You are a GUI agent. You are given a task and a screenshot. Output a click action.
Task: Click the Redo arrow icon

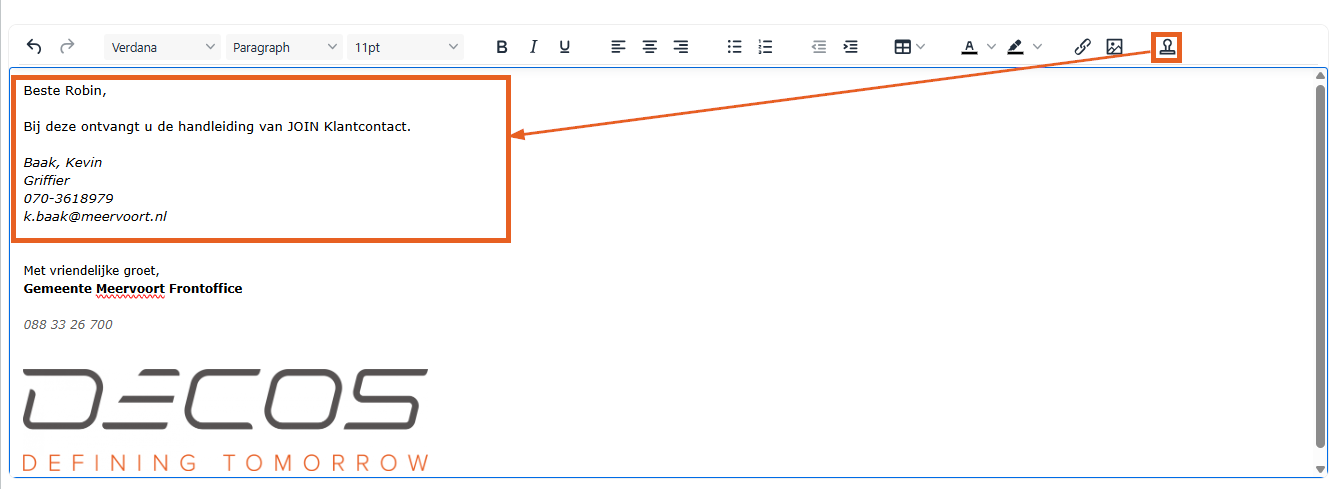[x=67, y=47]
